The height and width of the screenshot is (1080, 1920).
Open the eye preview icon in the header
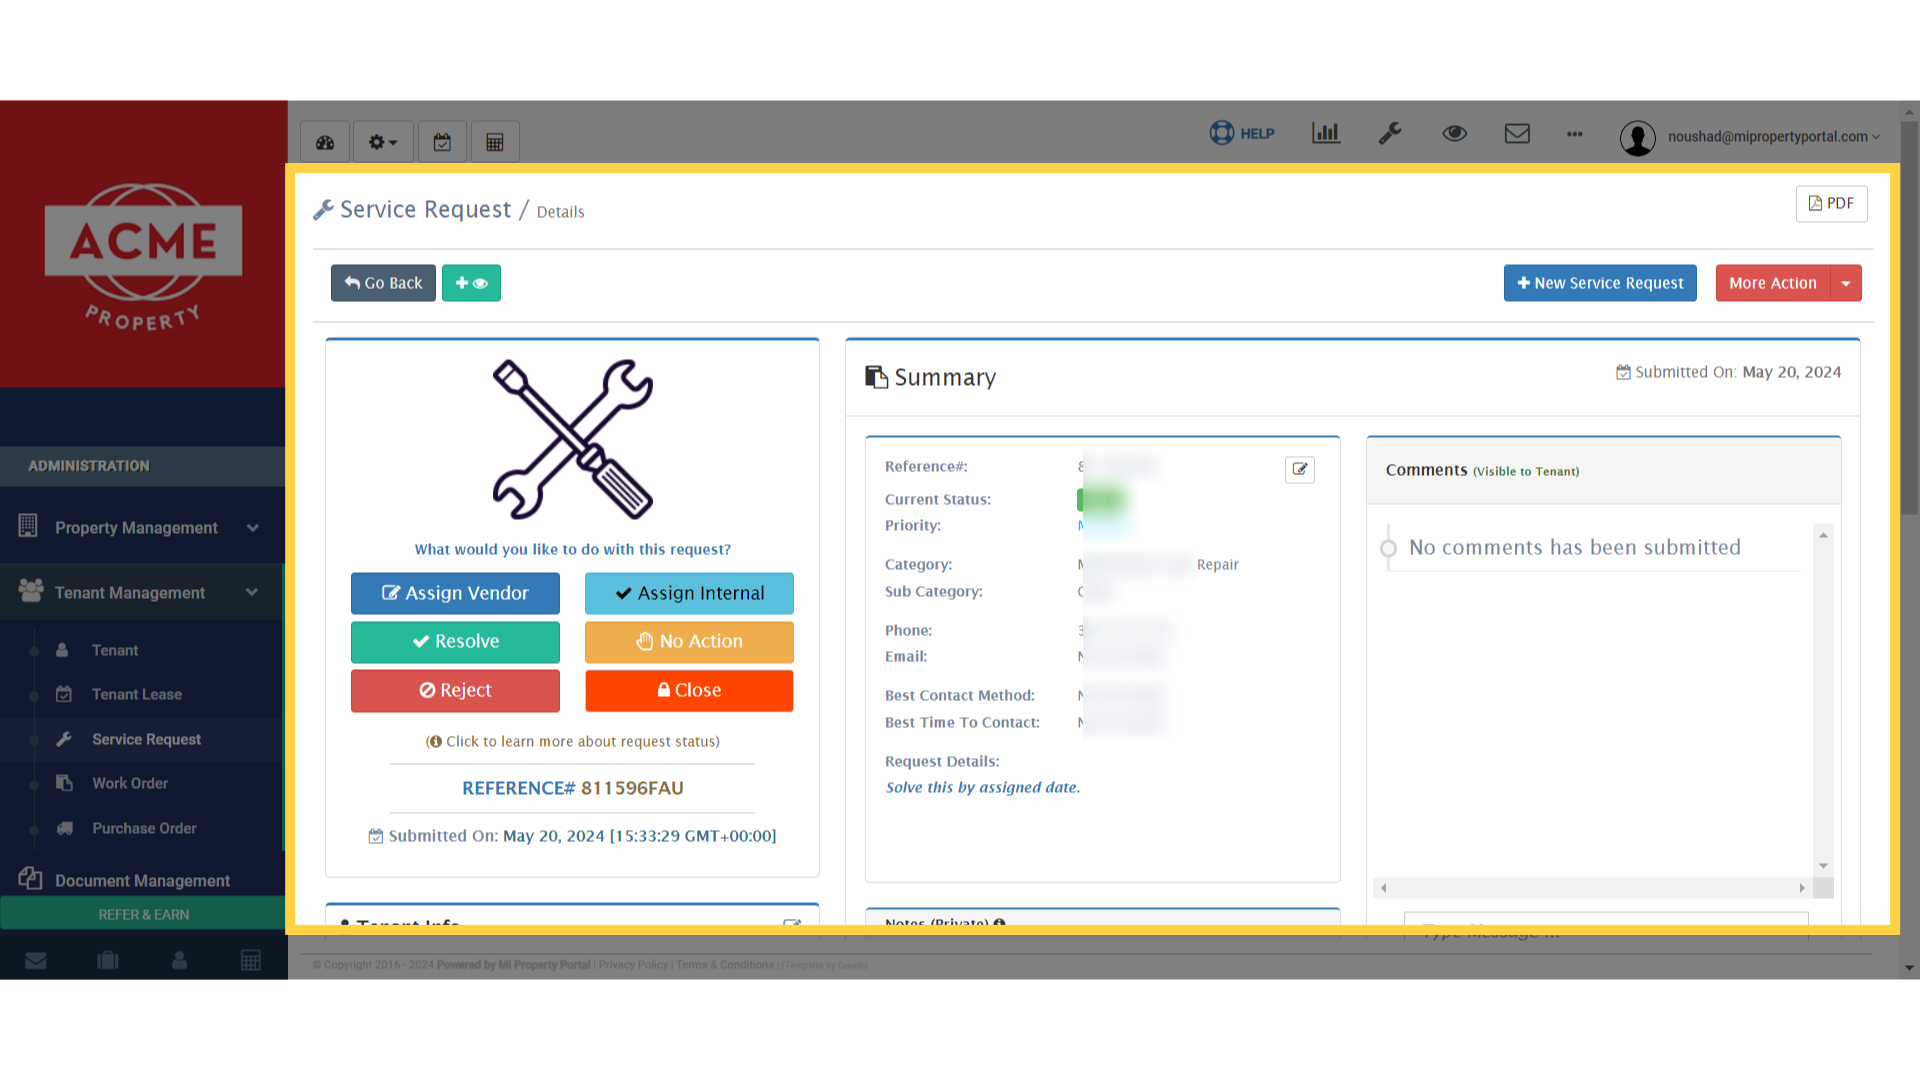[x=1454, y=133]
